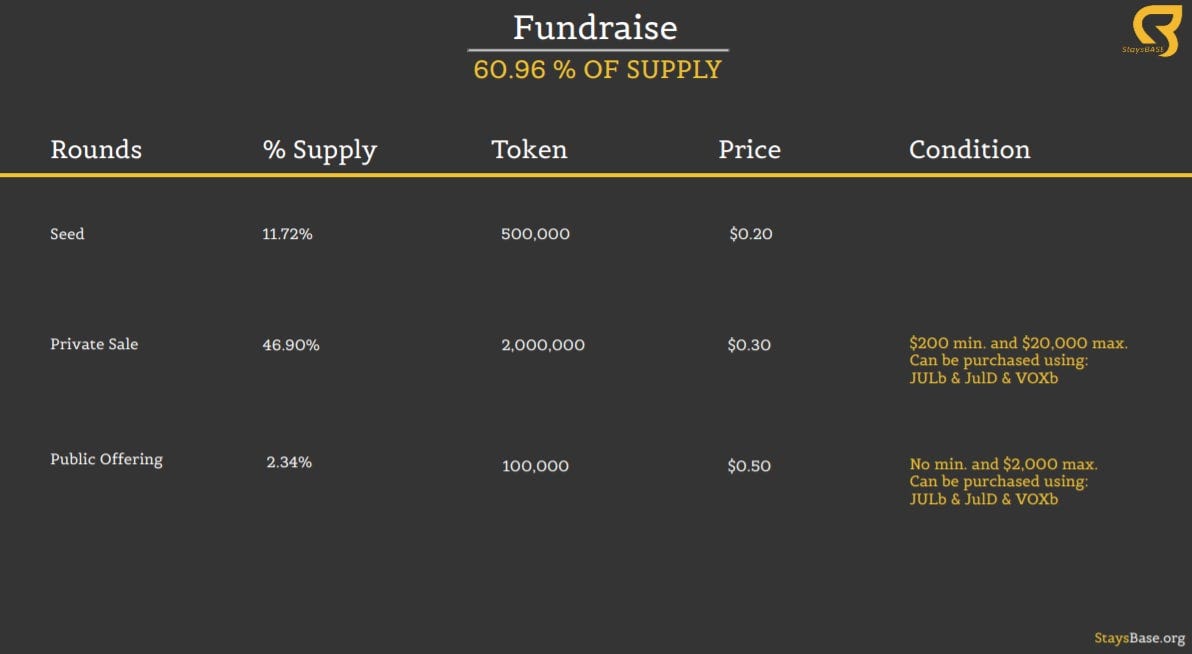This screenshot has width=1192, height=654.
Task: Select the Condition column header
Action: tap(970, 149)
